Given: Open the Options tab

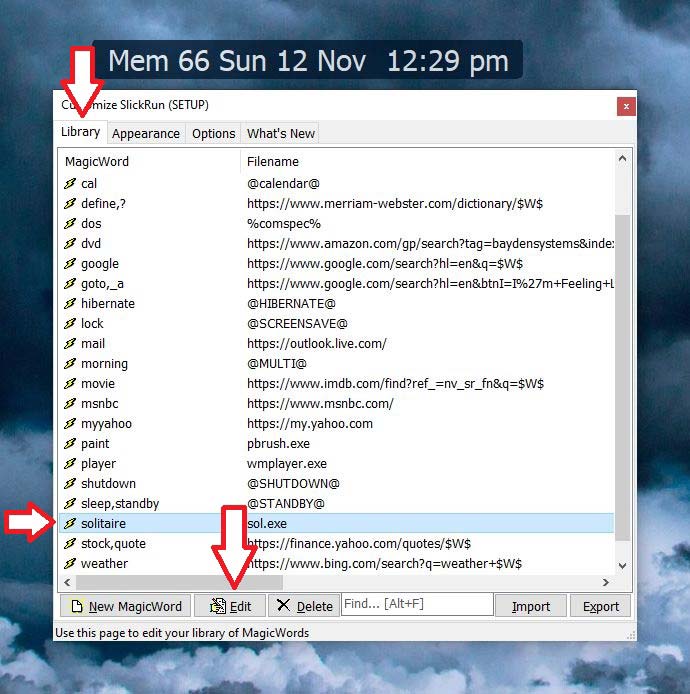Looking at the screenshot, I should (x=214, y=133).
